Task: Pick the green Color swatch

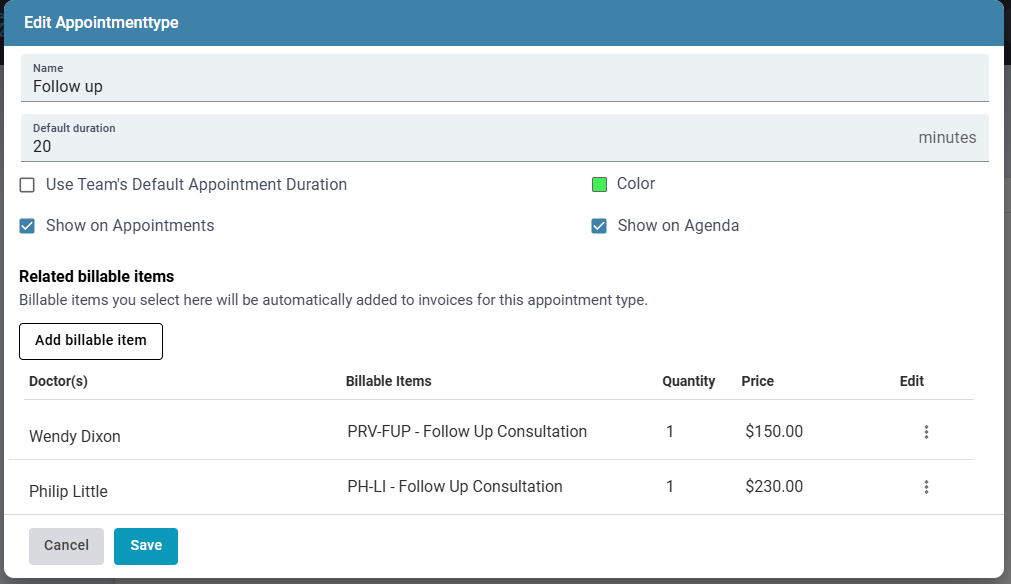Action: [x=600, y=185]
